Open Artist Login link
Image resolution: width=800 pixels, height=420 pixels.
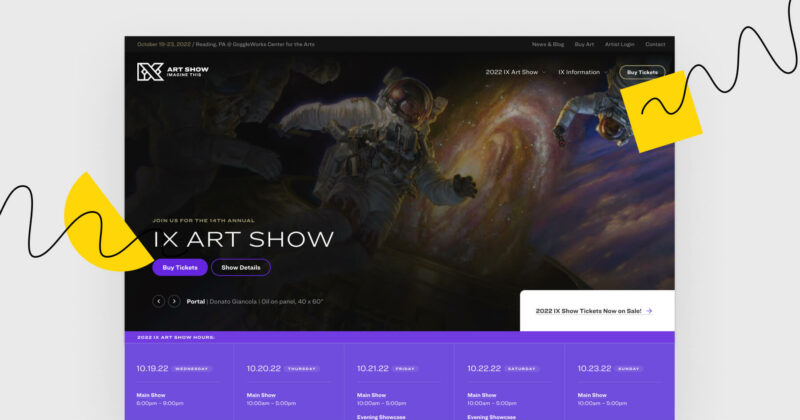click(619, 44)
